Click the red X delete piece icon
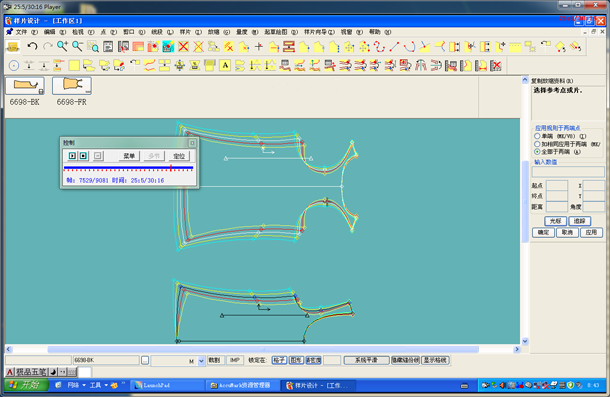610x397 pixels. pyautogui.click(x=183, y=47)
